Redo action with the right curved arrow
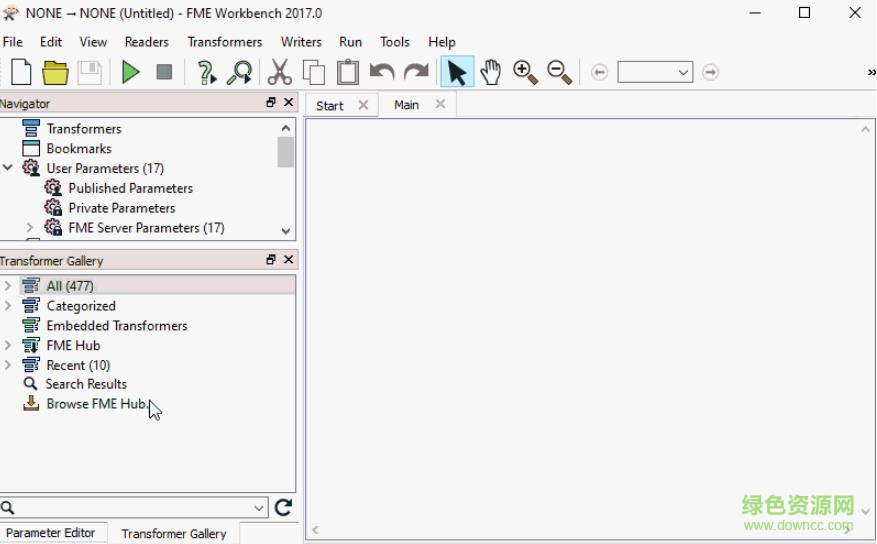The image size is (877, 544). click(x=416, y=72)
